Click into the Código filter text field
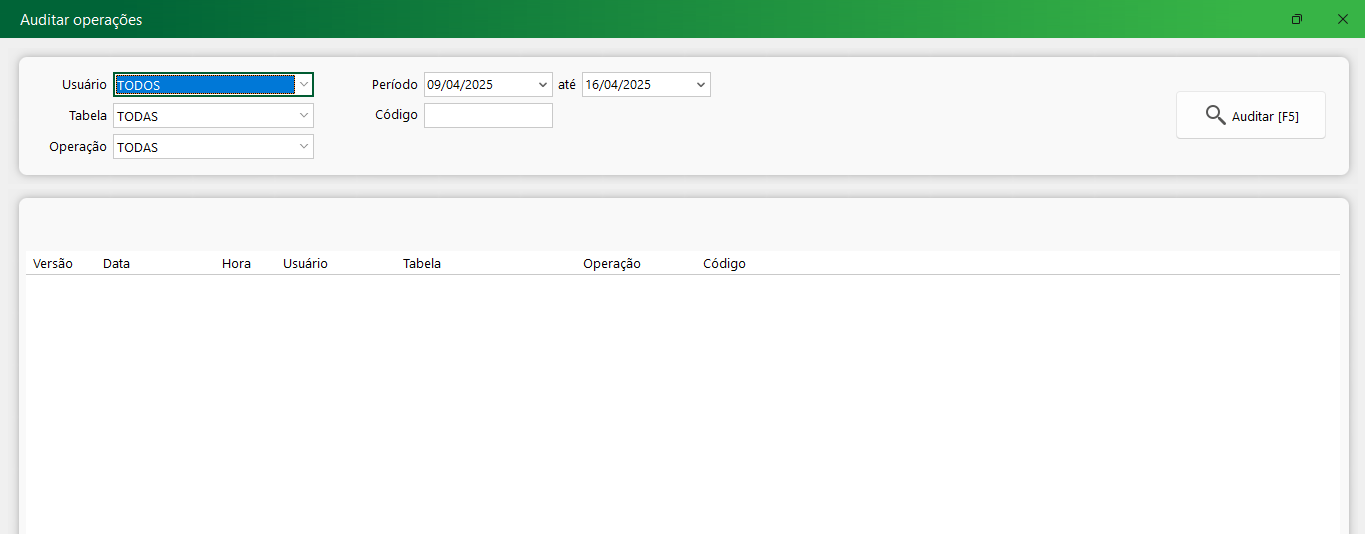Viewport: 1365px width, 534px height. tap(488, 116)
